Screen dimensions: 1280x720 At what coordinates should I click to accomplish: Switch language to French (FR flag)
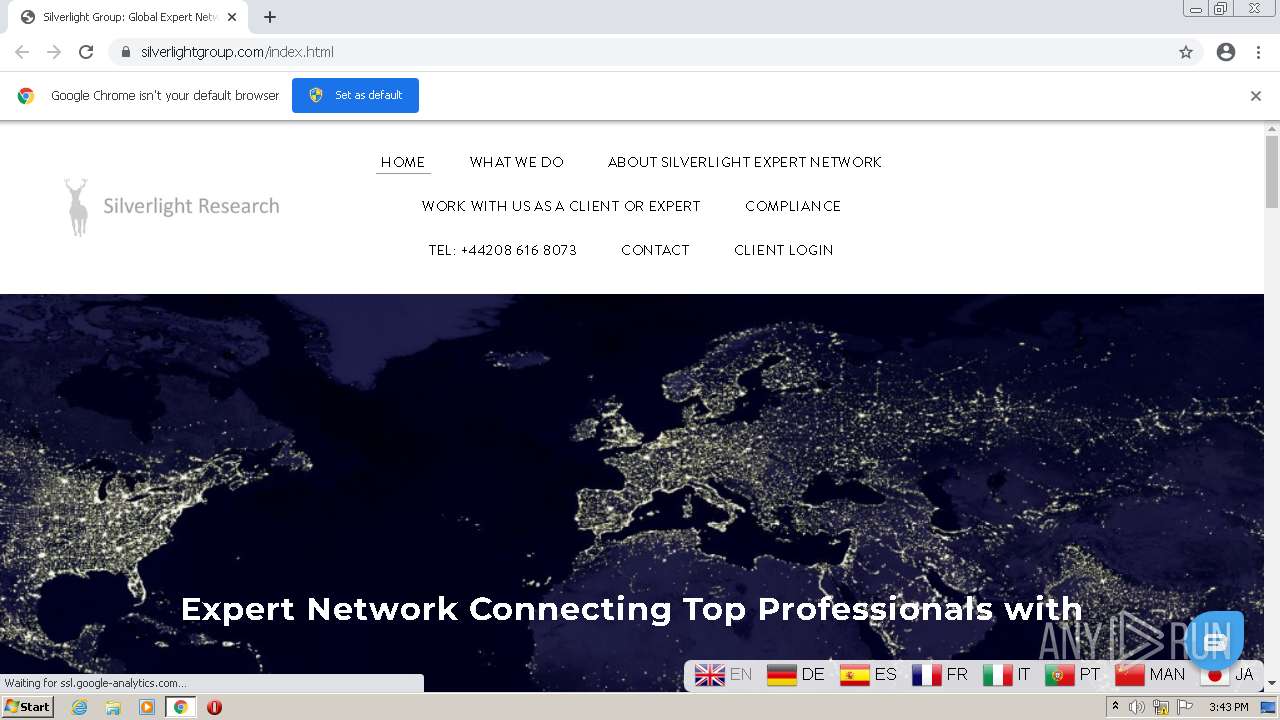(940, 675)
